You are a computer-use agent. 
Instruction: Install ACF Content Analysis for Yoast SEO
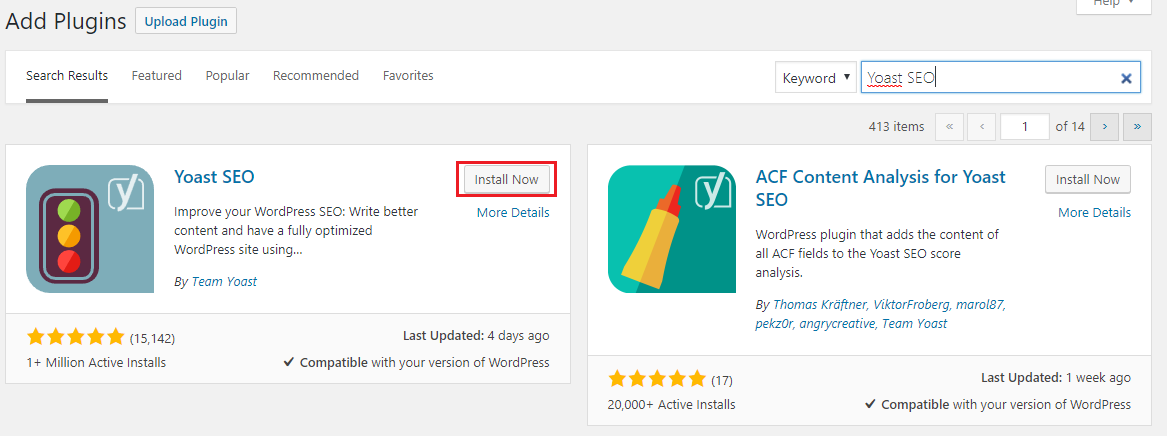(x=1088, y=179)
